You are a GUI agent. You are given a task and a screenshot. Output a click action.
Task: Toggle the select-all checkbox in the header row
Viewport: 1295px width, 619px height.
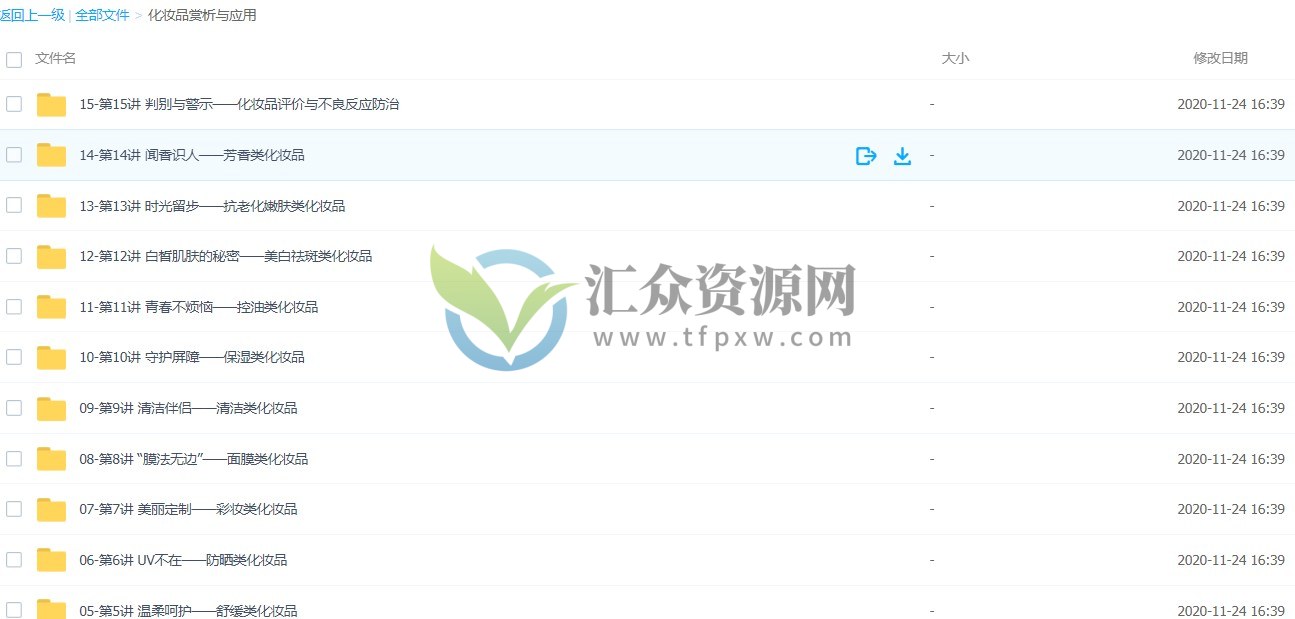14,59
